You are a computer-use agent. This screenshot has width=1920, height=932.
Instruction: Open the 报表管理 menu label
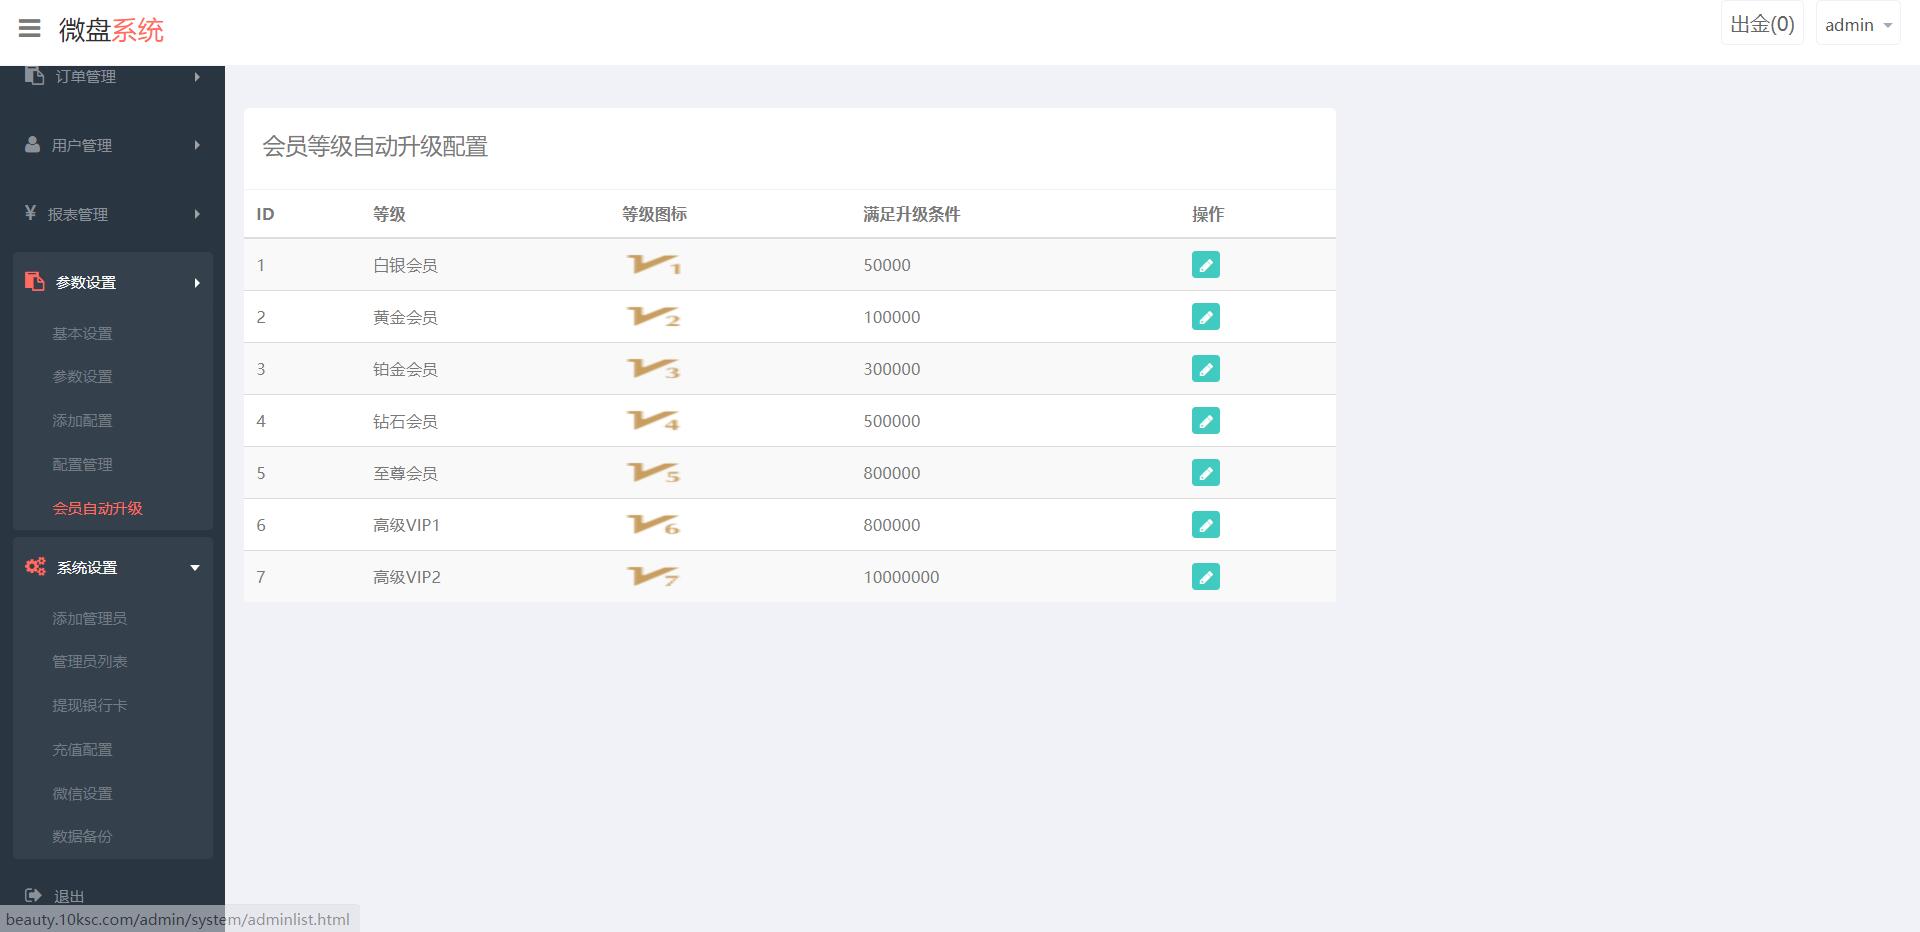(x=78, y=215)
